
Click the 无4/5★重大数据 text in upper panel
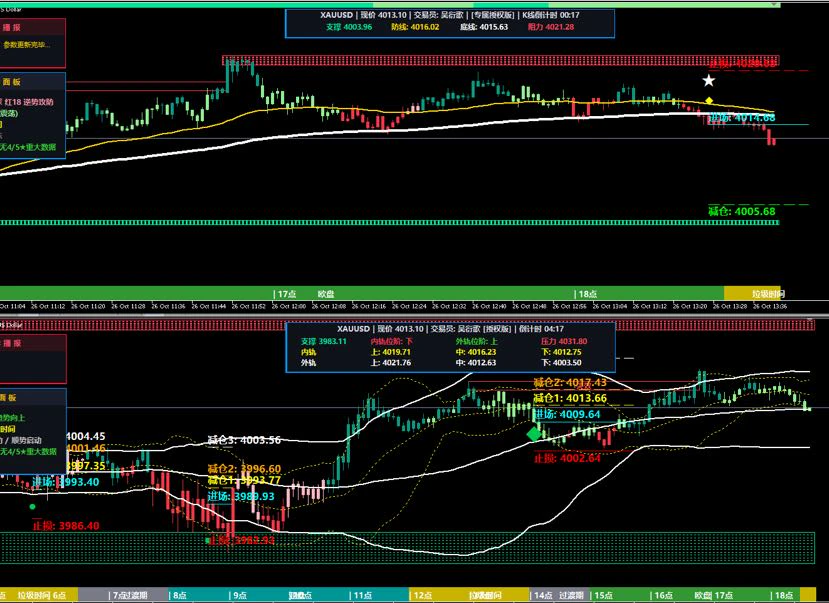(x=28, y=147)
